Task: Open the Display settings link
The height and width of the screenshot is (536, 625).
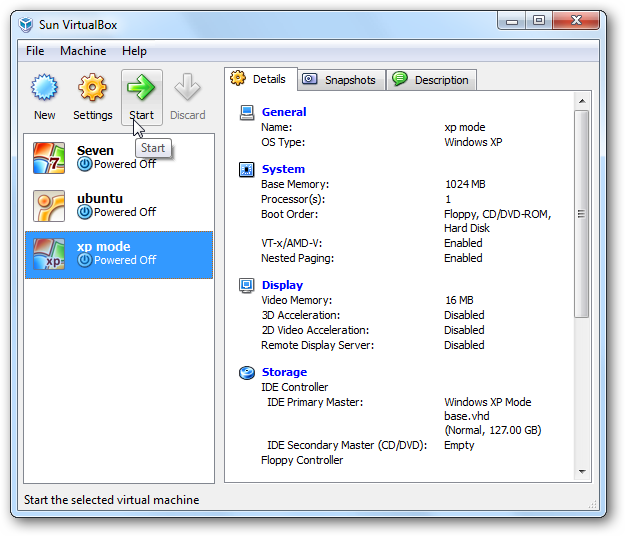Action: pyautogui.click(x=282, y=285)
